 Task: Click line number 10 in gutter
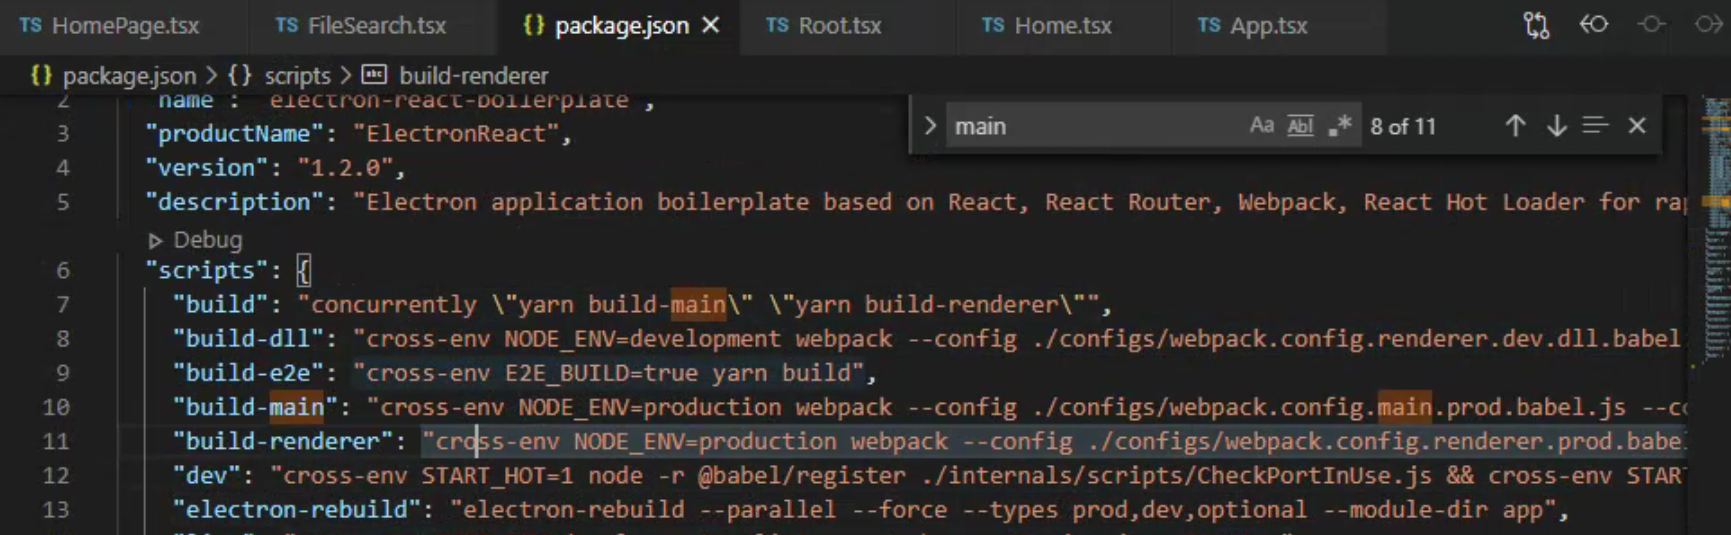point(56,407)
